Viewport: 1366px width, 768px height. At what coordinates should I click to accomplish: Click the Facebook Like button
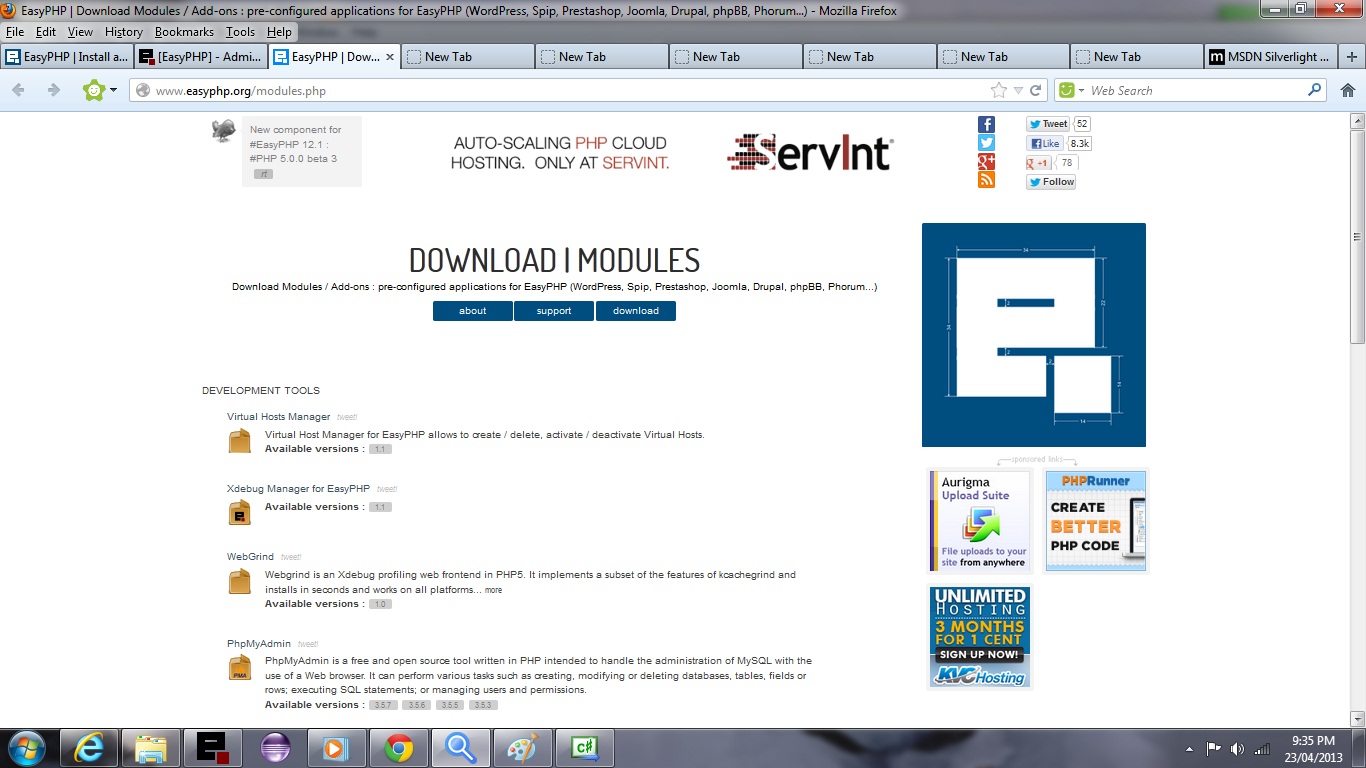(1045, 143)
